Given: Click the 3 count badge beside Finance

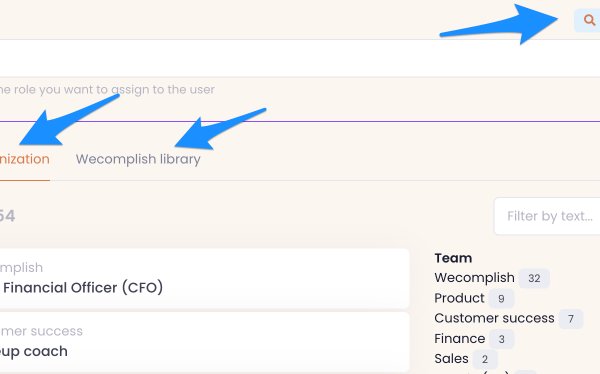Looking at the screenshot, I should (x=502, y=339).
